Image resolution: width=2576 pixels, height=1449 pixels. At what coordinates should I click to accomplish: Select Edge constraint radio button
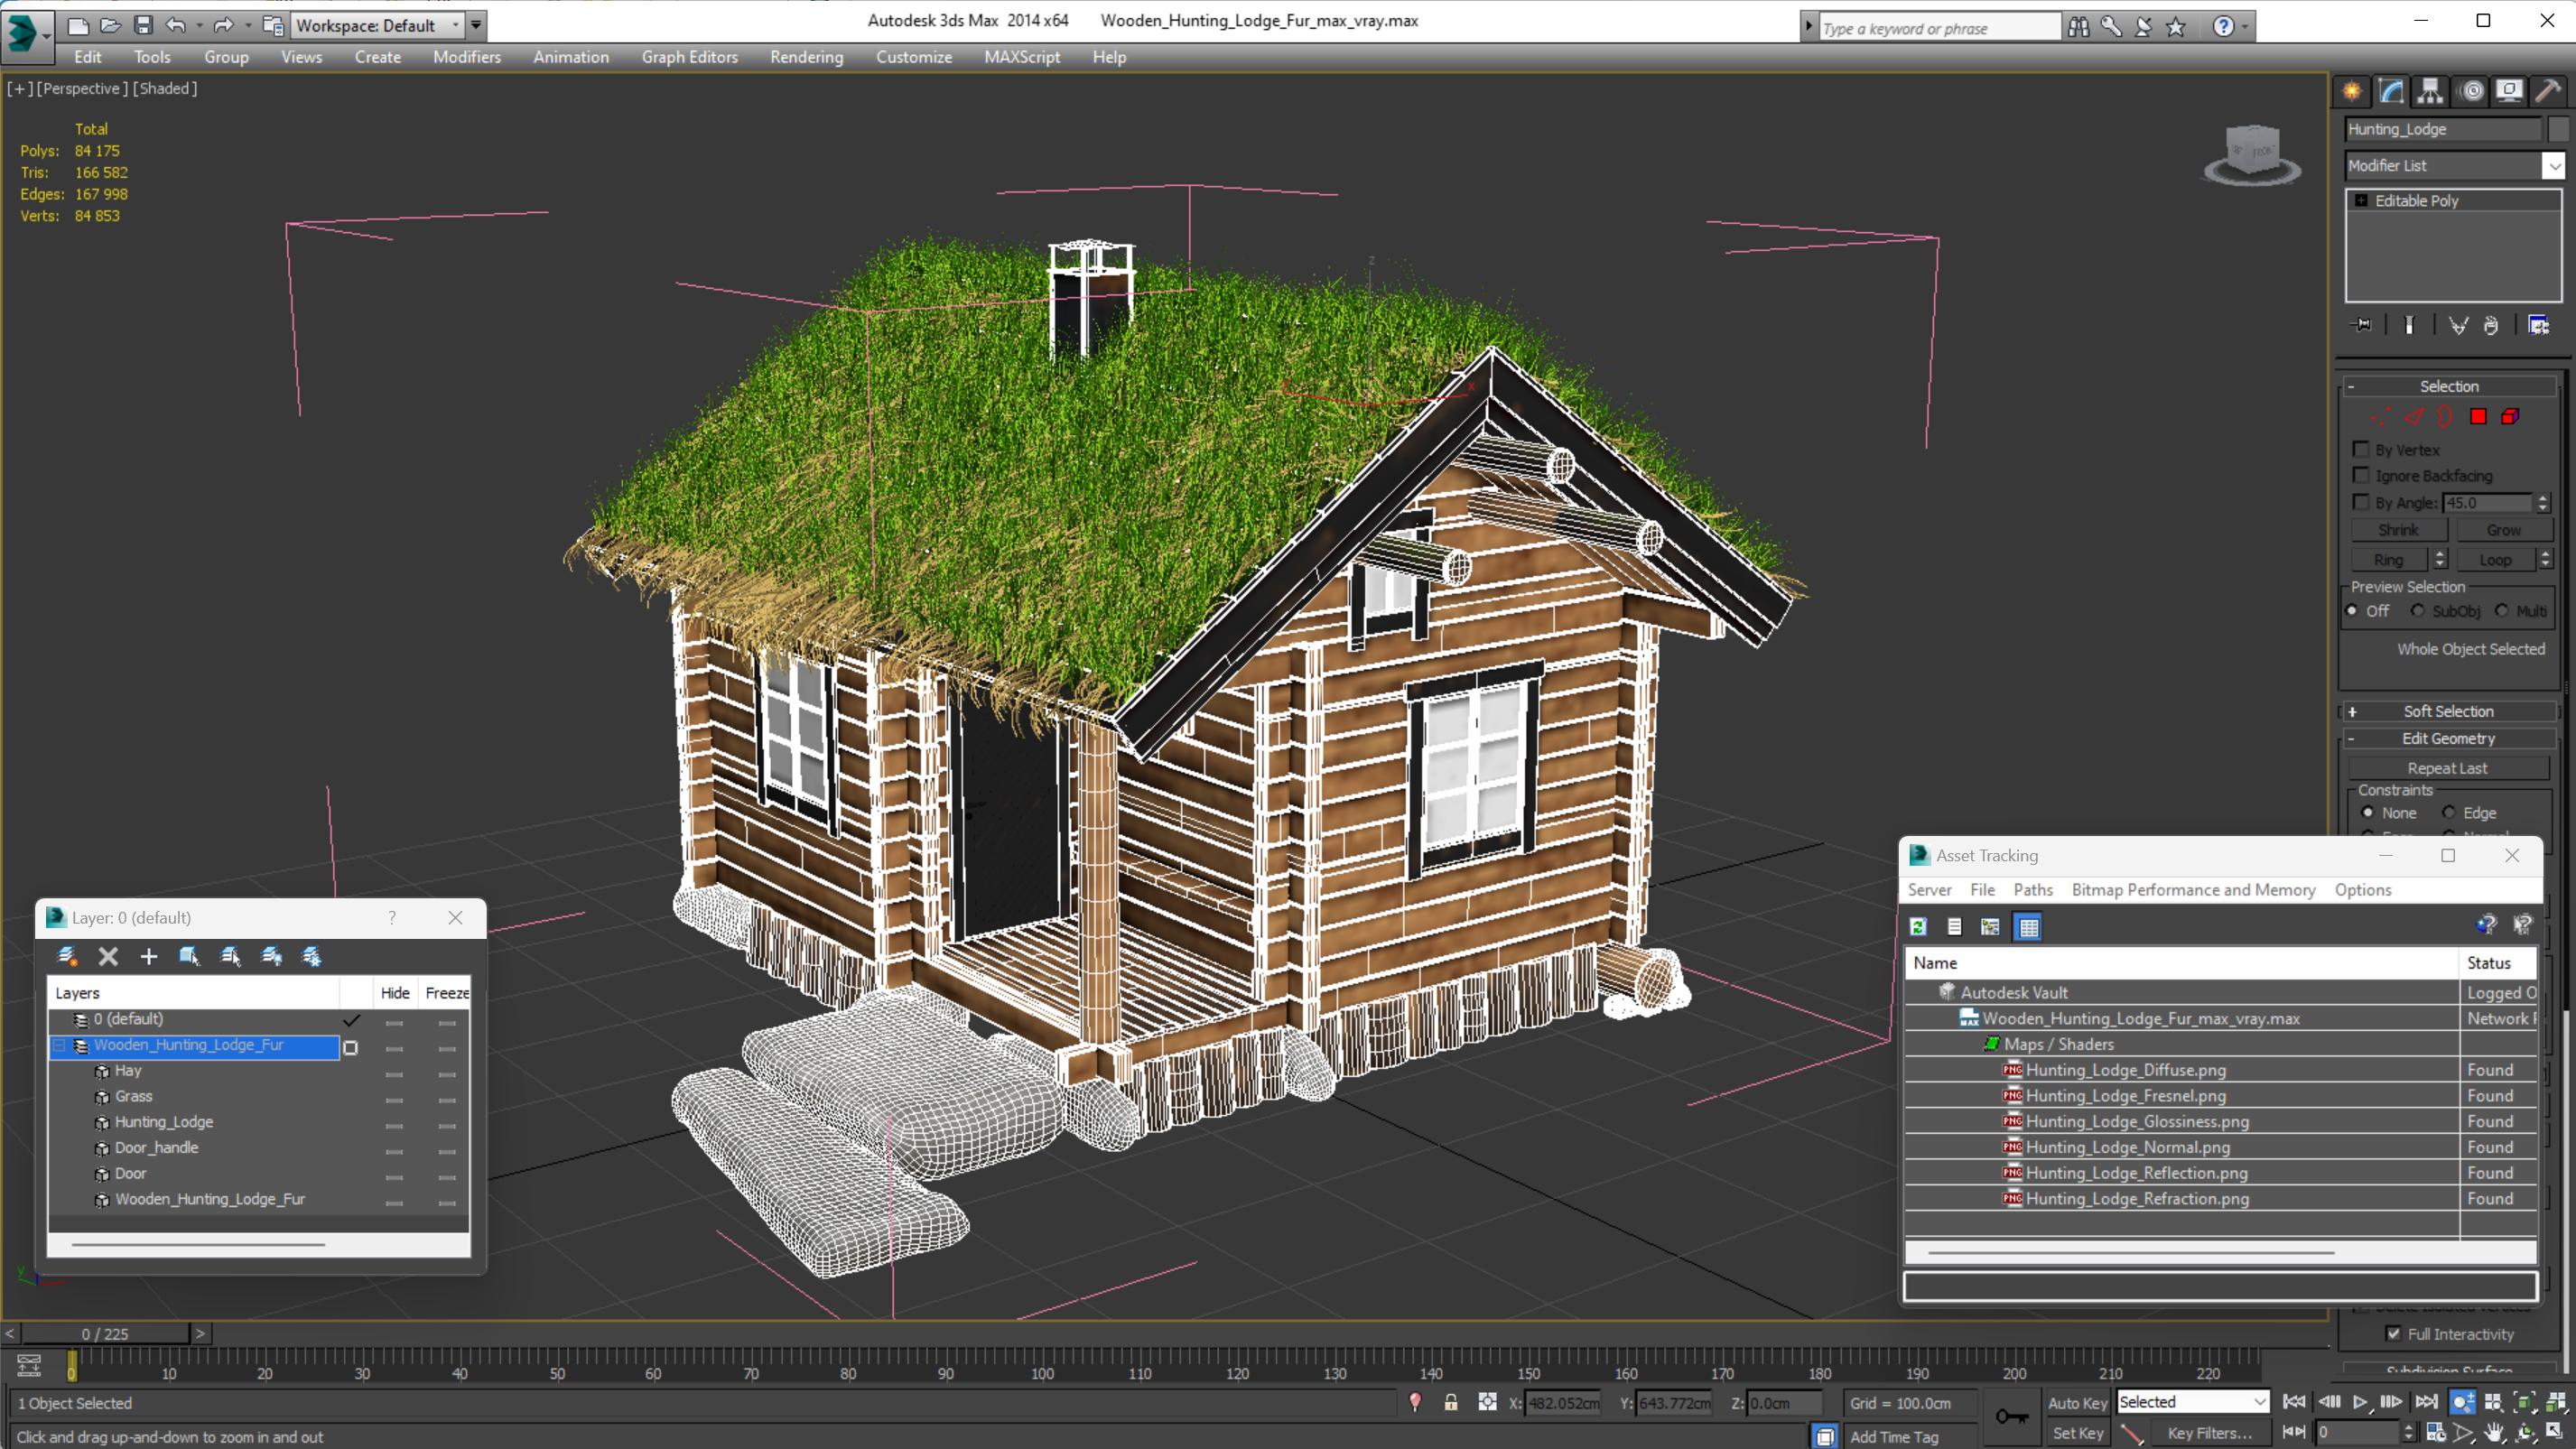(2449, 812)
